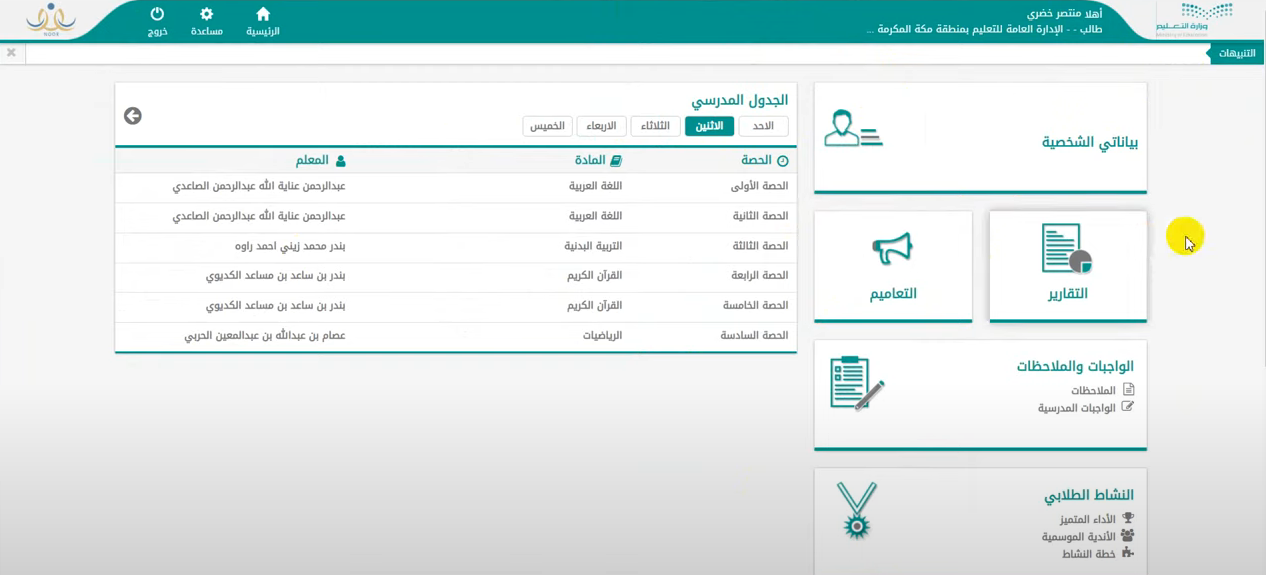
Task: Open Outstanding Performance (الأداء المتميز) link
Action: click(1087, 519)
